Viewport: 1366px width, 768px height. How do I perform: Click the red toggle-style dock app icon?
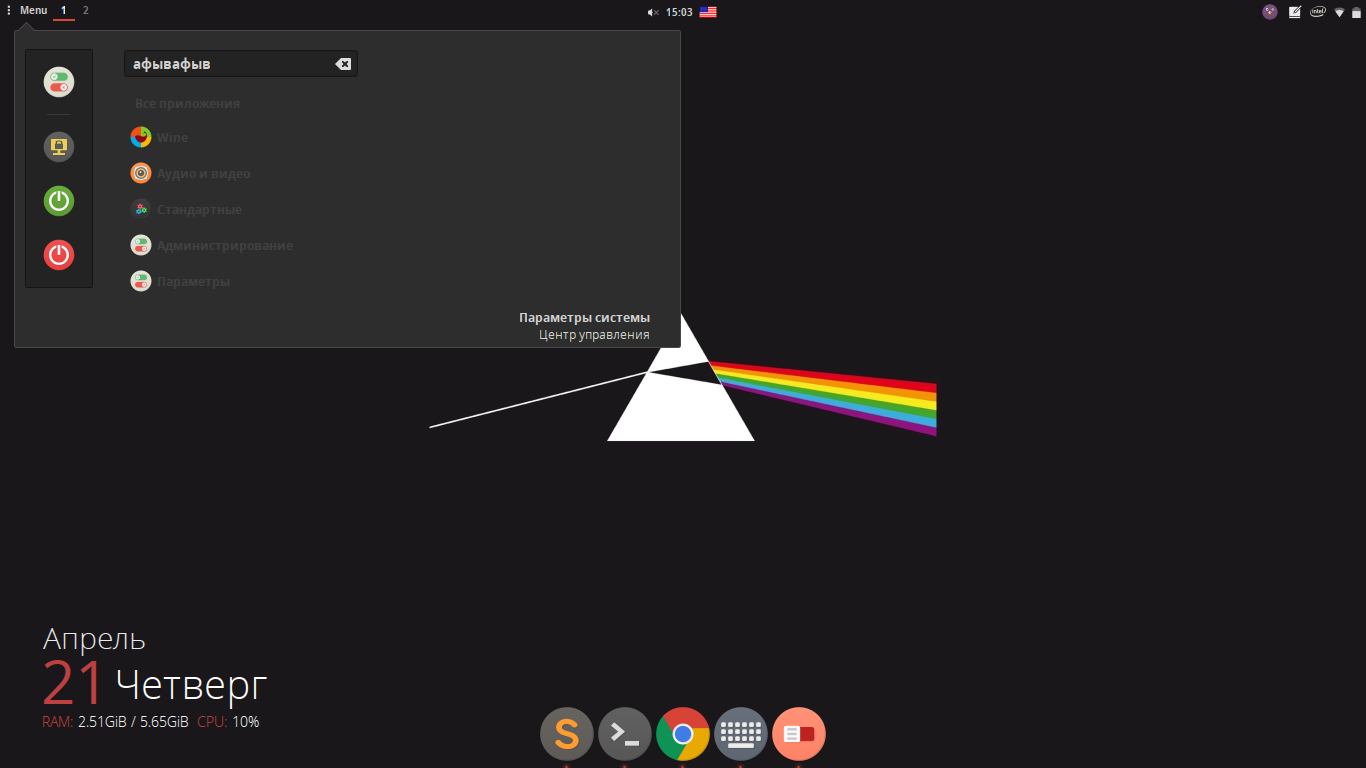[x=799, y=734]
